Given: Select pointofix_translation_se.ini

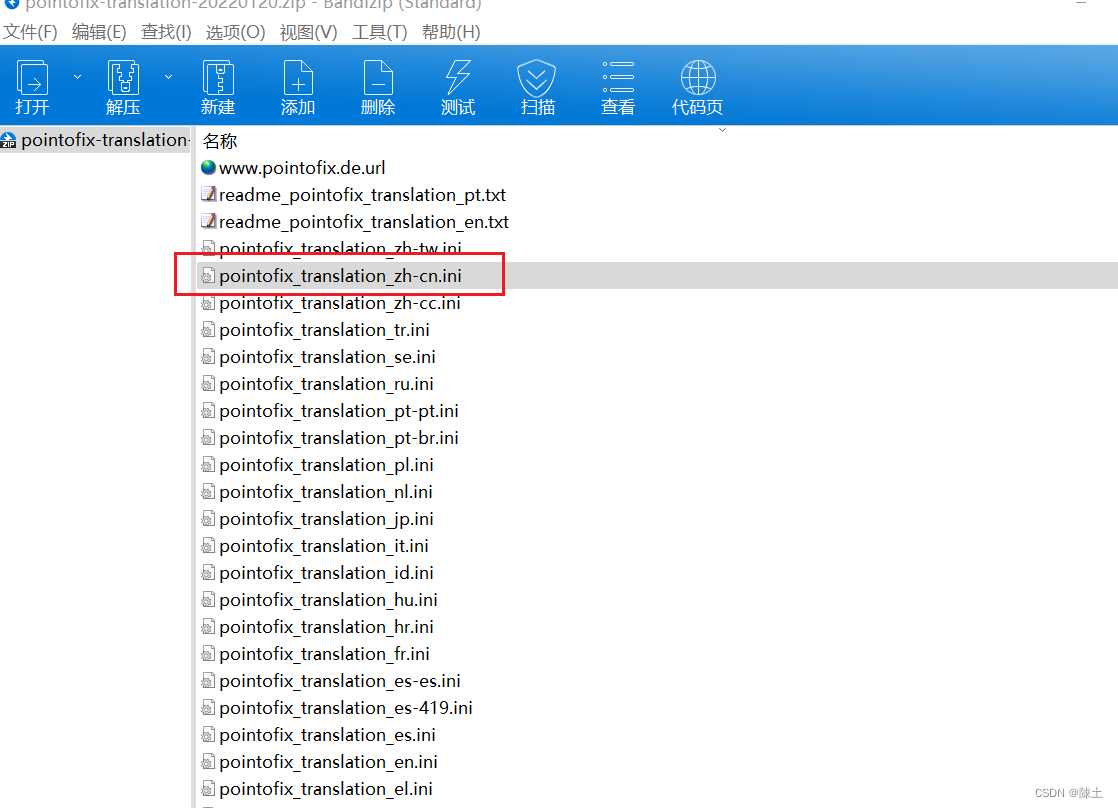Looking at the screenshot, I should [327, 357].
